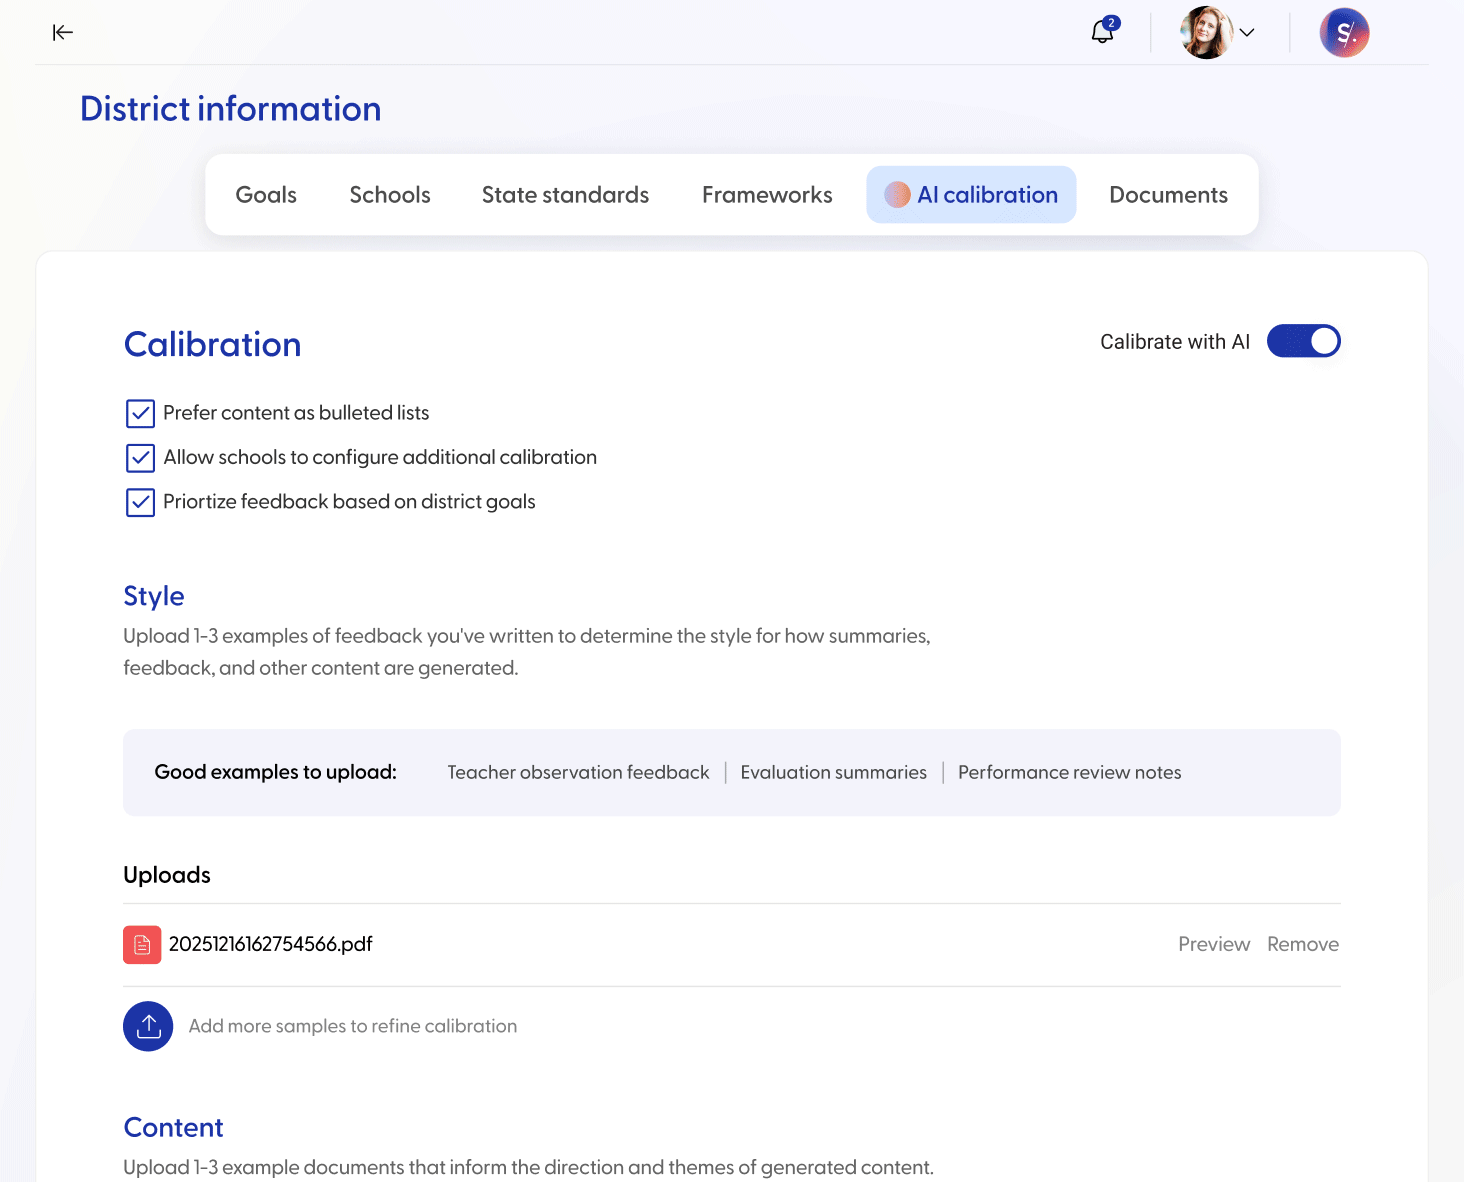Disable the Calibrate with AI toggle
1464x1182 pixels.
(1303, 341)
